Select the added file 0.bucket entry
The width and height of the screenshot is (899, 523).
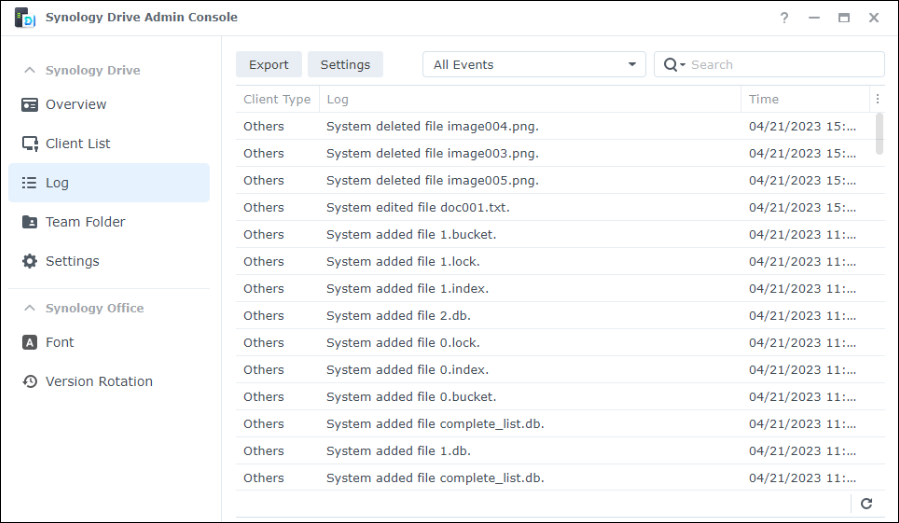coord(560,396)
